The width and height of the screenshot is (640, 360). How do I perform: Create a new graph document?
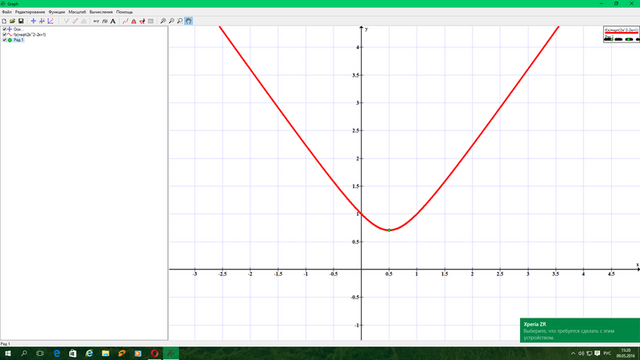pyautogui.click(x=4, y=21)
